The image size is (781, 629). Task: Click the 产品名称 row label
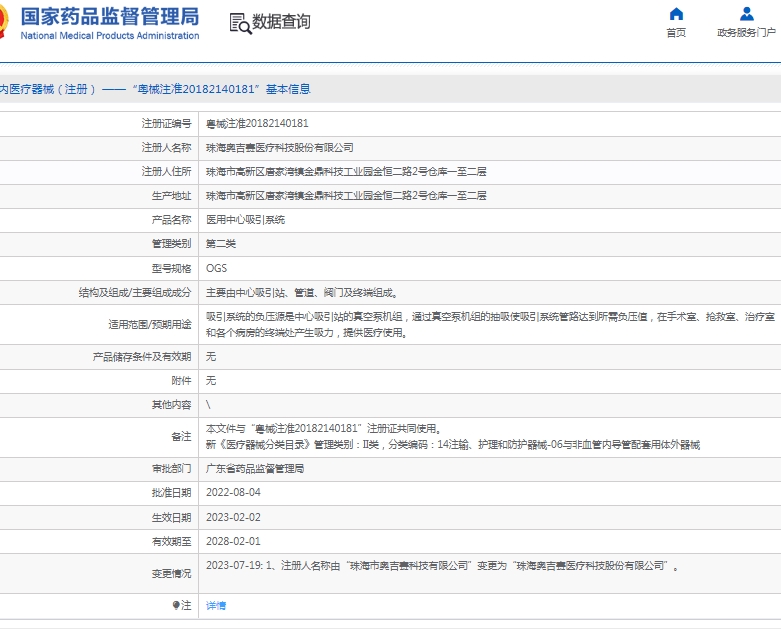pos(171,220)
